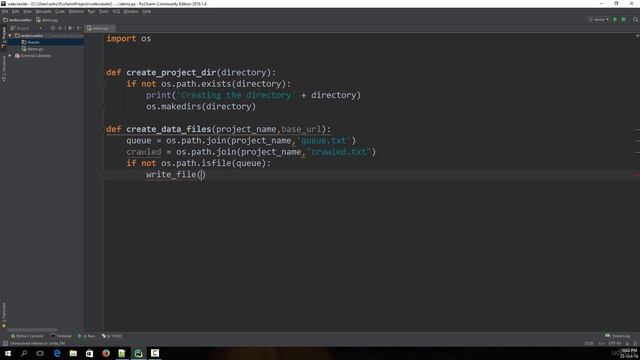Screen dimensions: 640x360
Task: Click collapse all icon in Project panel
Action: (60, 28)
